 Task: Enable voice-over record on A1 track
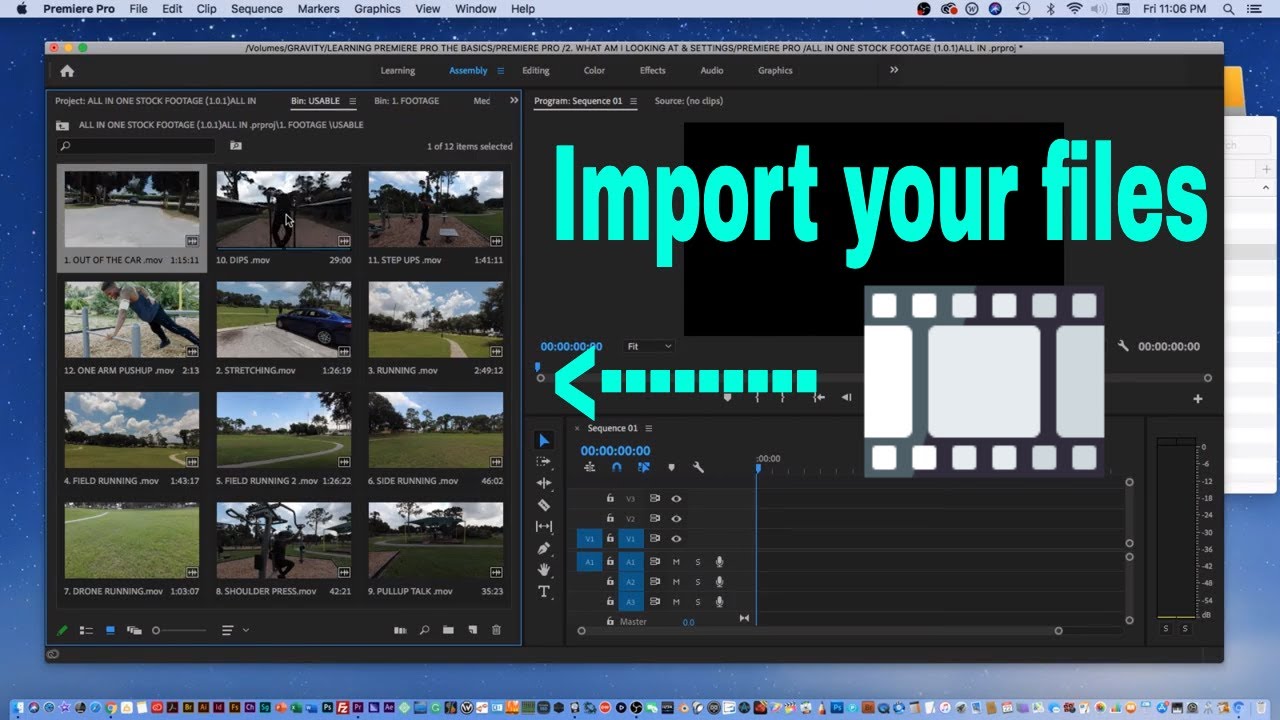coord(719,562)
